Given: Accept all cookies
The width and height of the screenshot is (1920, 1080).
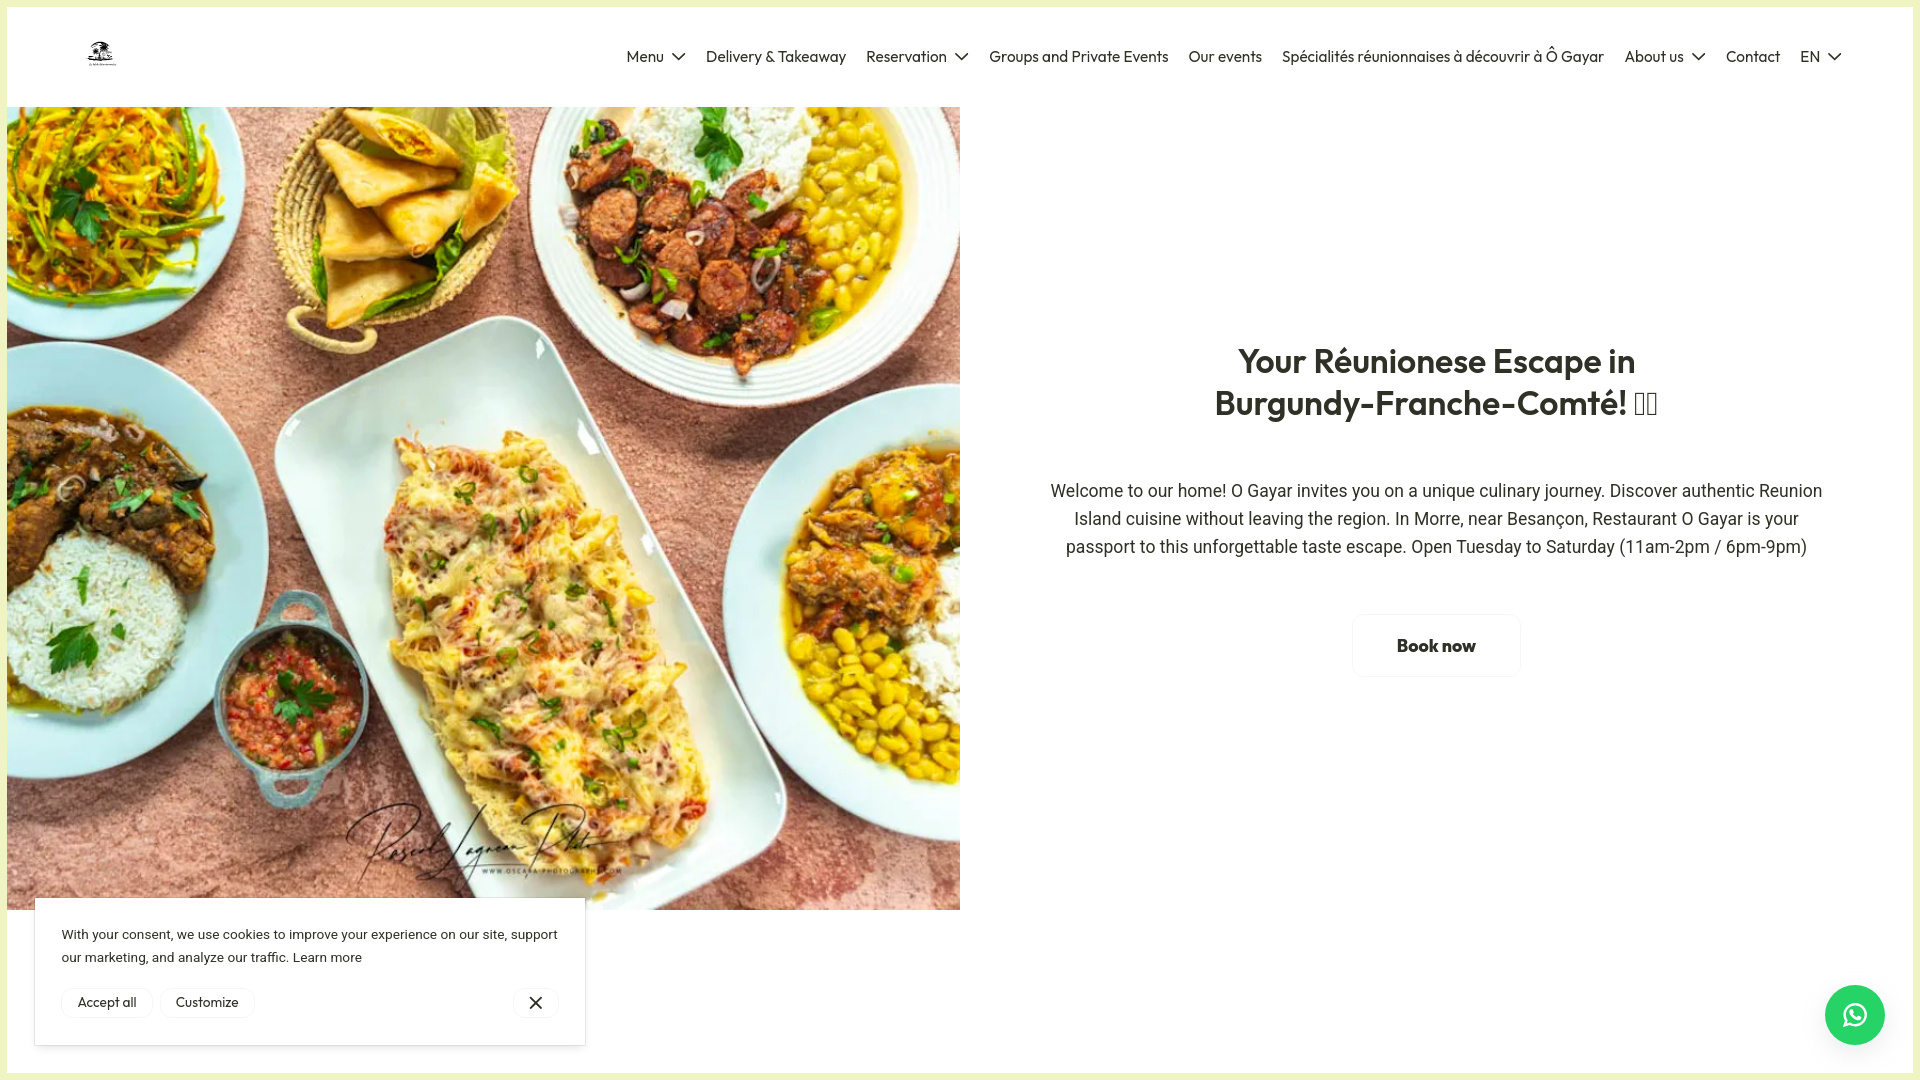Looking at the screenshot, I should click(x=107, y=1003).
